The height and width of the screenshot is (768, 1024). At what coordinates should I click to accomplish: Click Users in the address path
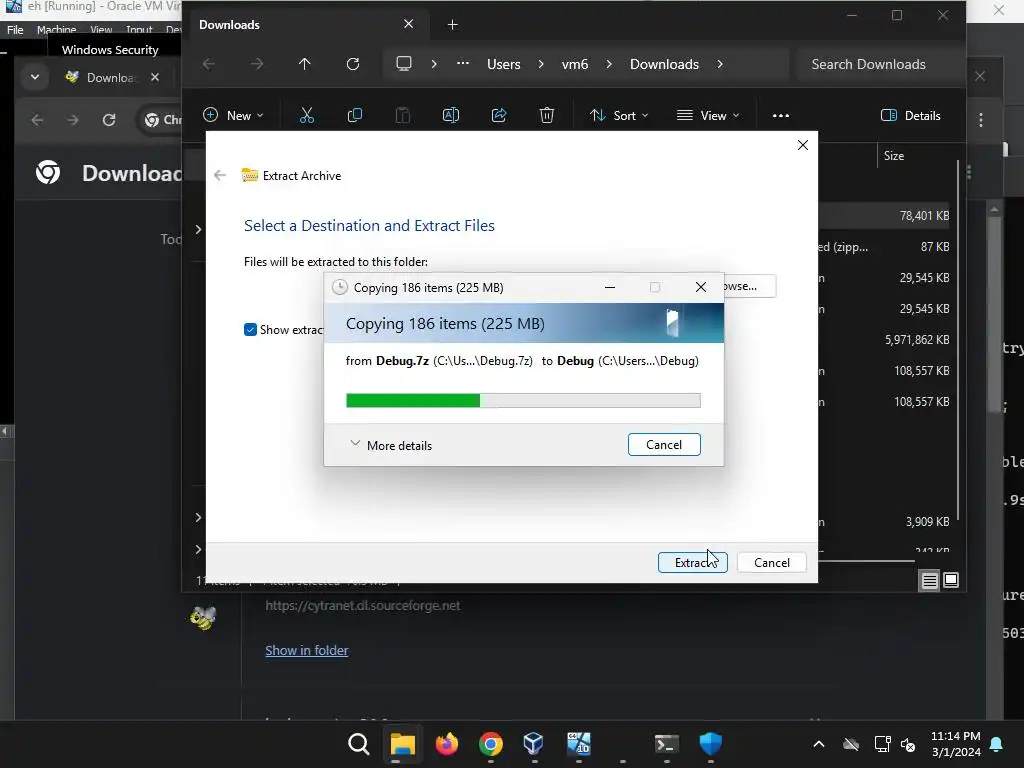tap(504, 64)
